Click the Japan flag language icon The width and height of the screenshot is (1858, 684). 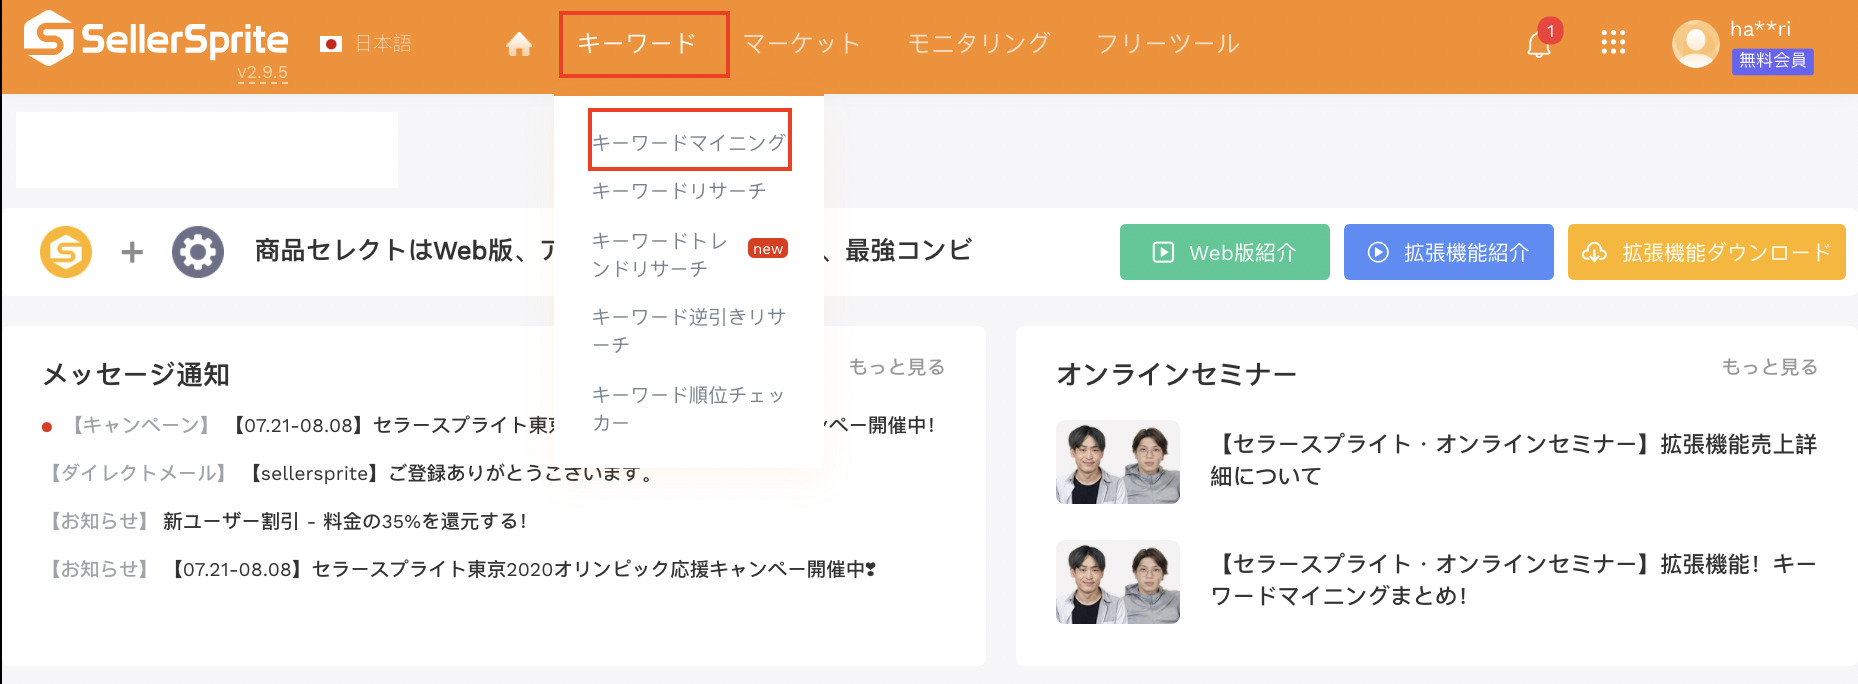[x=331, y=44]
